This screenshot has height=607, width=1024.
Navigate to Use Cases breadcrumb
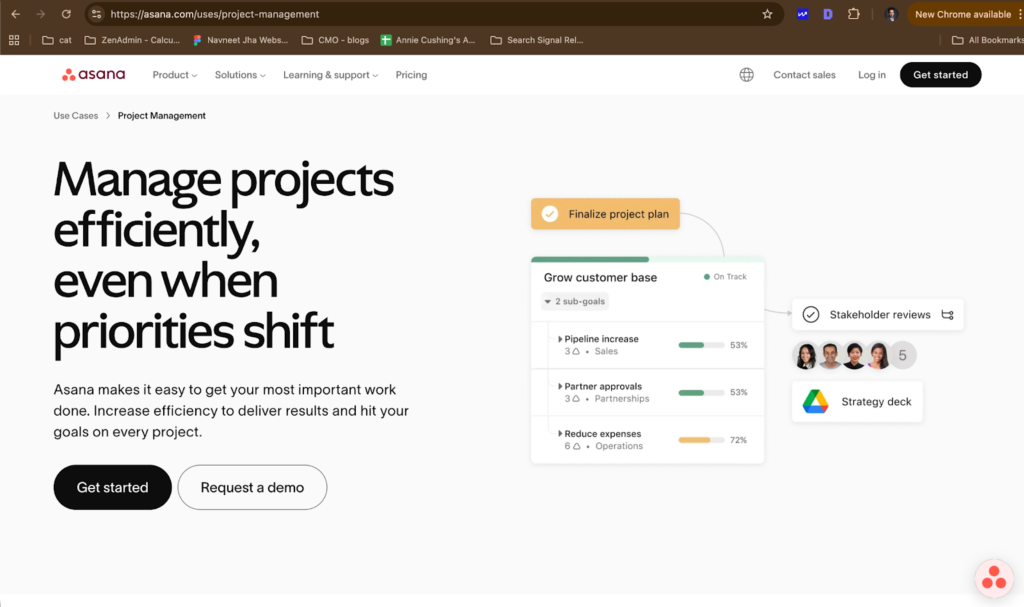(x=76, y=116)
